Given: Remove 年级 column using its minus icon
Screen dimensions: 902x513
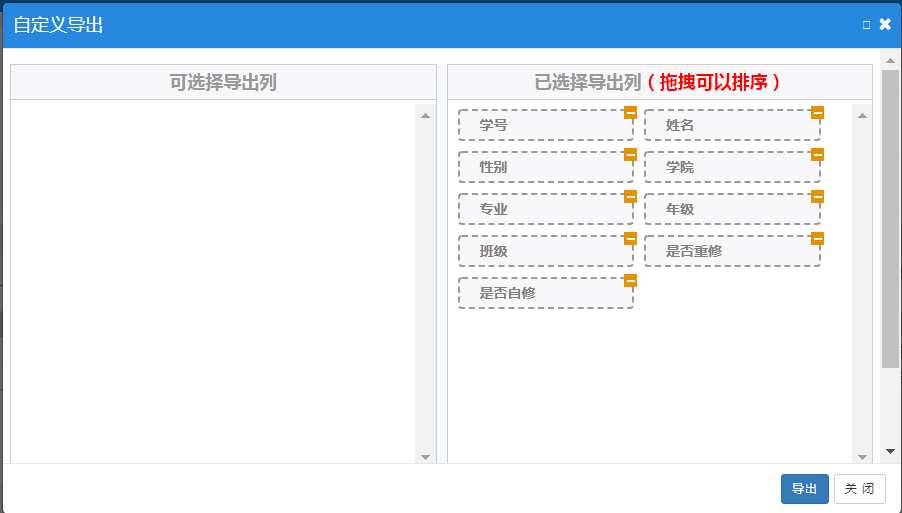Looking at the screenshot, I should tap(817, 197).
